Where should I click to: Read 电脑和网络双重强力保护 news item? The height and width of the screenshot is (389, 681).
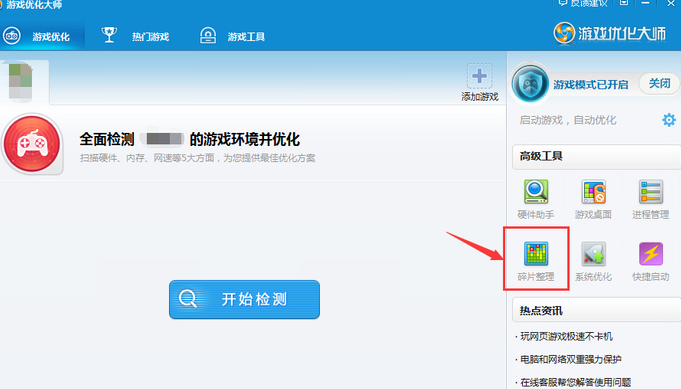571,359
